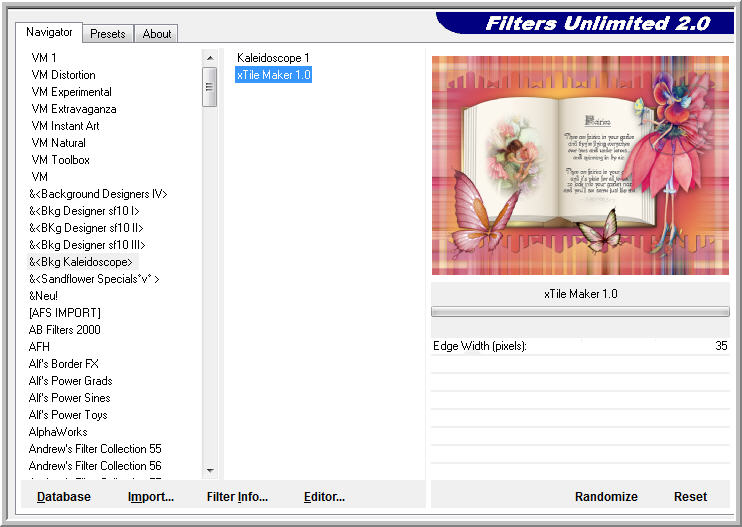The image size is (742, 527).
Task: Open the About tab
Action: tap(157, 34)
